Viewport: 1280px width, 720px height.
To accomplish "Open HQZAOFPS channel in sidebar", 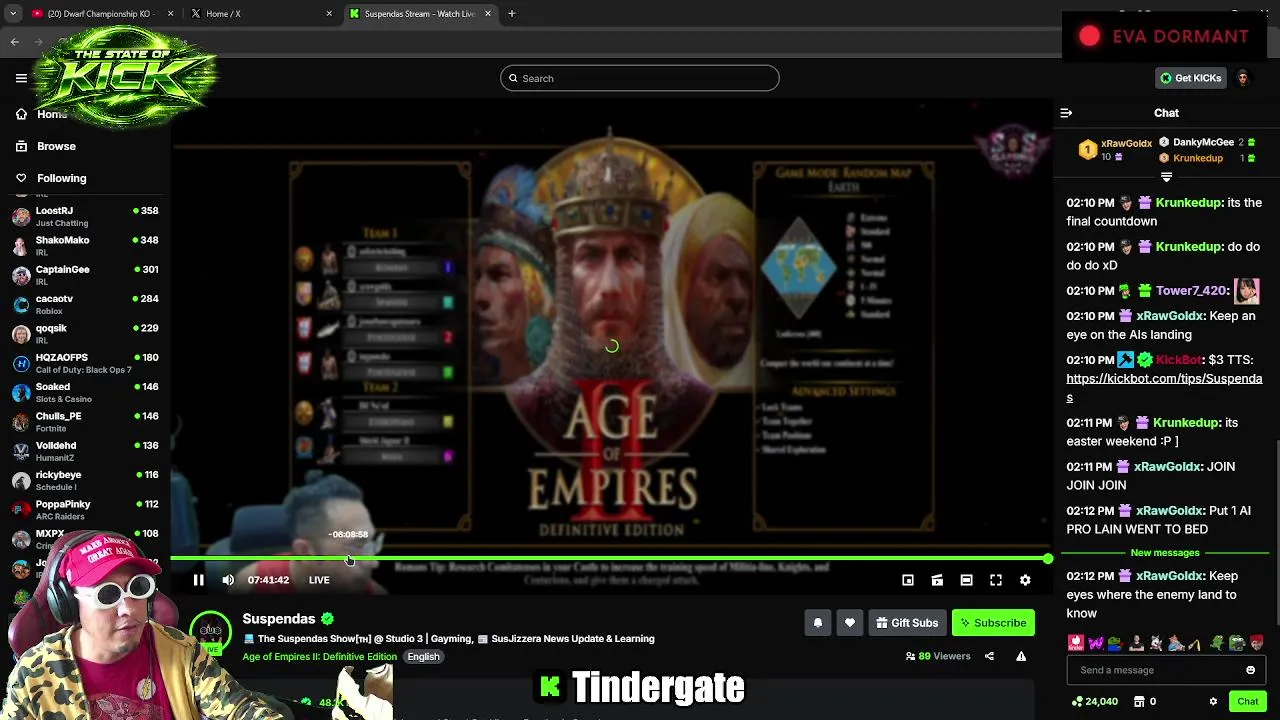I will click(85, 363).
